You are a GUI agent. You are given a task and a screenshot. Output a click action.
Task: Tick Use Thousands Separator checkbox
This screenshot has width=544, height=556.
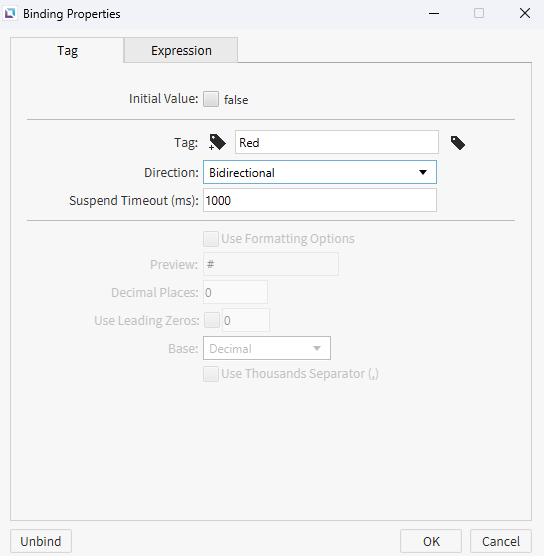tap(211, 374)
